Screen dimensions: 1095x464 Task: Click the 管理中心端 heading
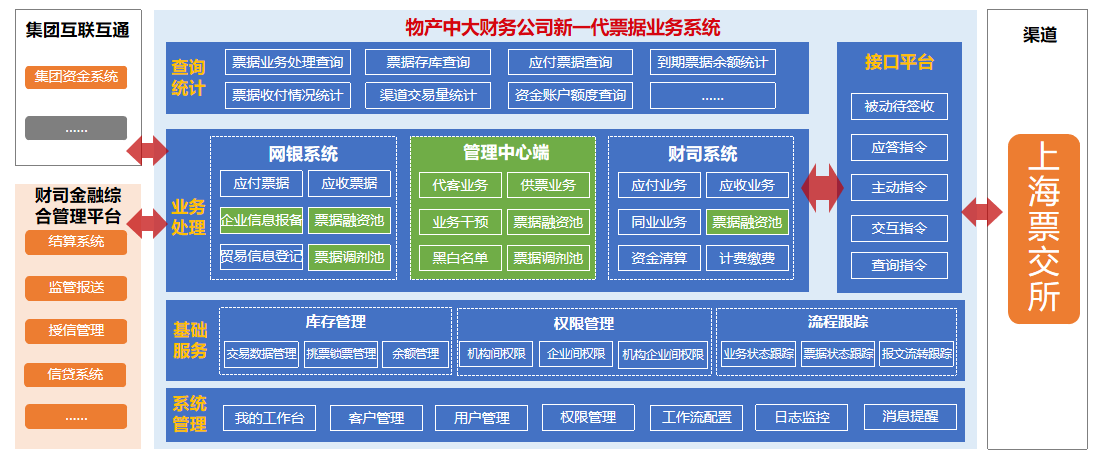click(506, 152)
